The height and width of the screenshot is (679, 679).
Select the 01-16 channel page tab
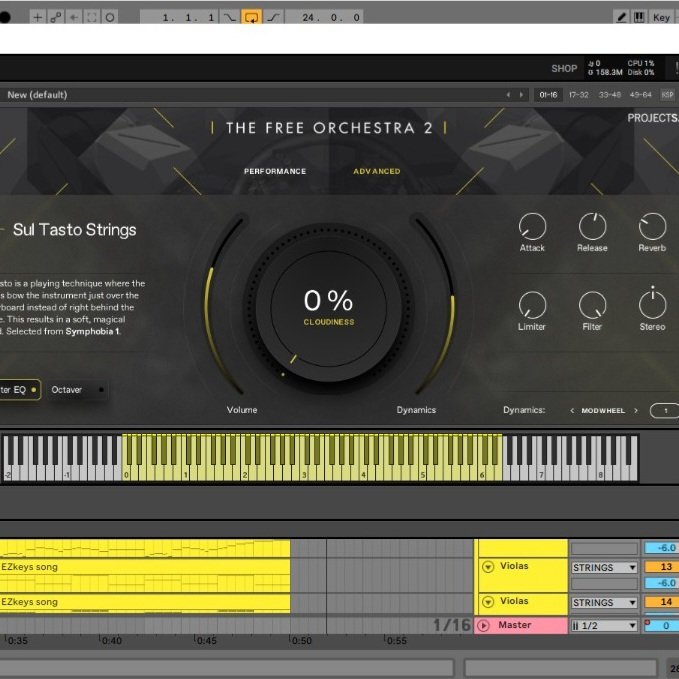point(548,95)
